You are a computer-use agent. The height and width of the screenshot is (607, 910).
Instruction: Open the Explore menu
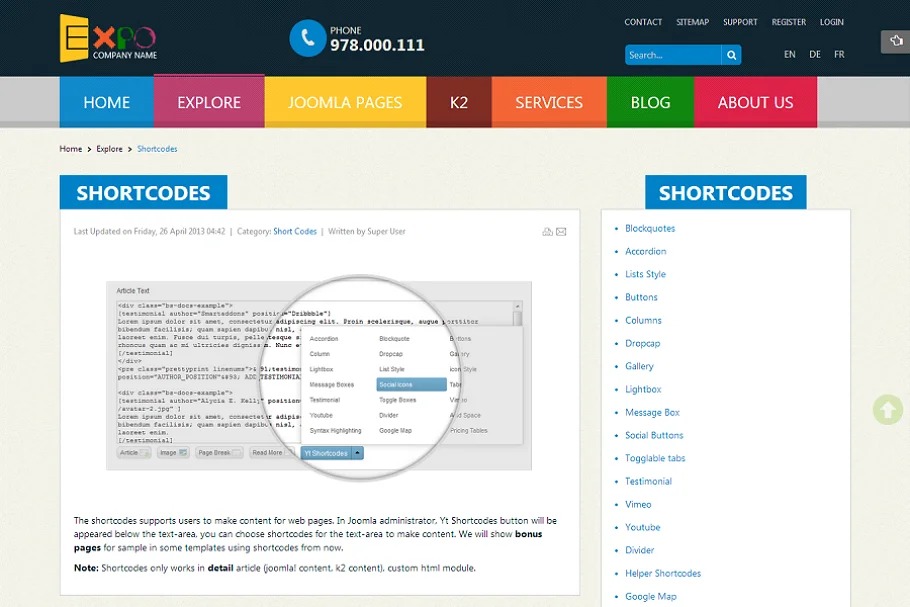pos(209,102)
